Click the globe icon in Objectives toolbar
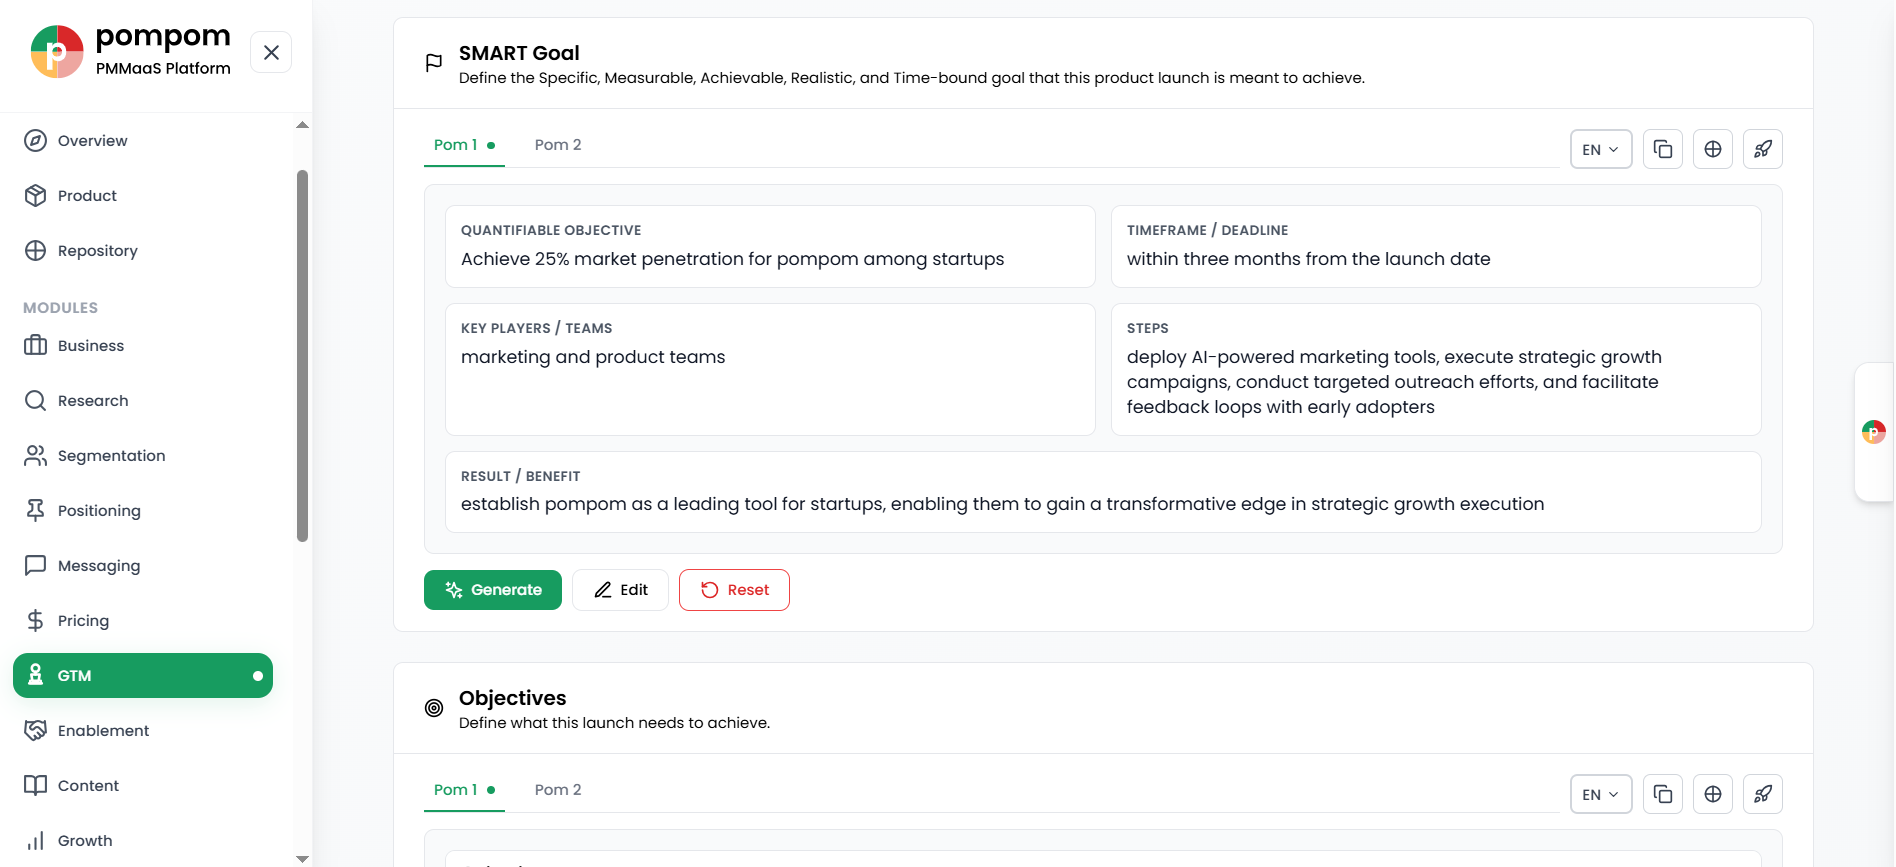 1713,794
